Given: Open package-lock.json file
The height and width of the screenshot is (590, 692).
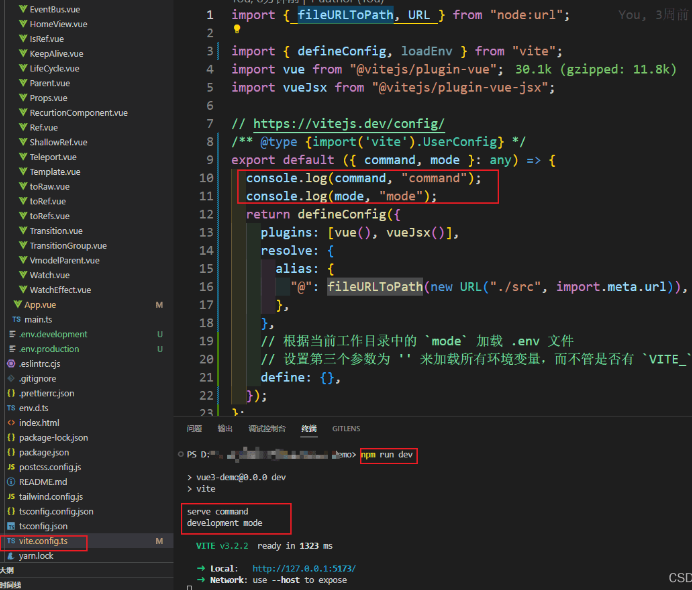Looking at the screenshot, I should pos(53,438).
